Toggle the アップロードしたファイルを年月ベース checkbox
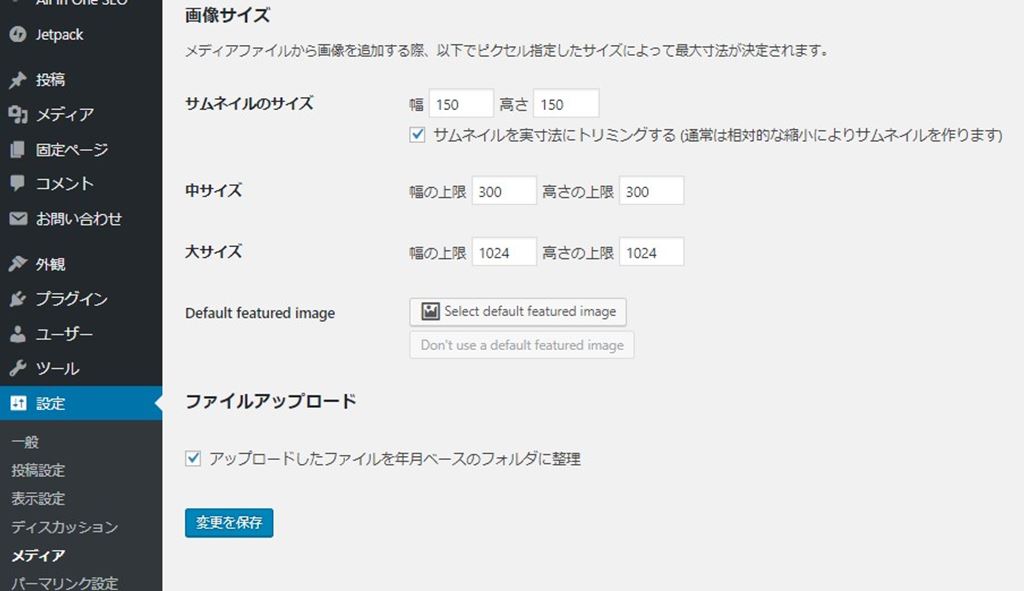This screenshot has width=1024, height=591. [194, 459]
